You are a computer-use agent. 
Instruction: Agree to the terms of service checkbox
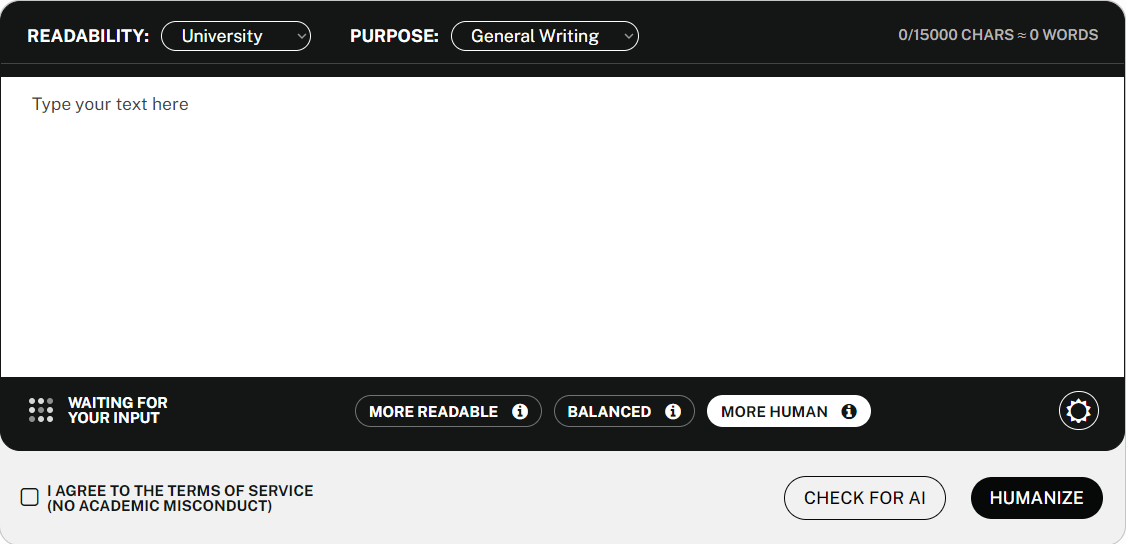tap(30, 497)
